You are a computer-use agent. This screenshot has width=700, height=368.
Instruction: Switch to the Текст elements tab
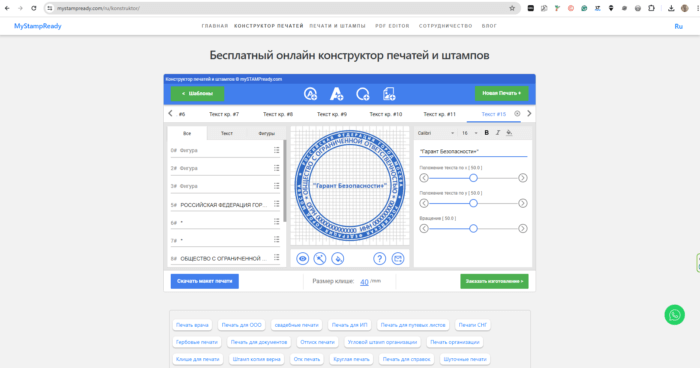tap(227, 133)
